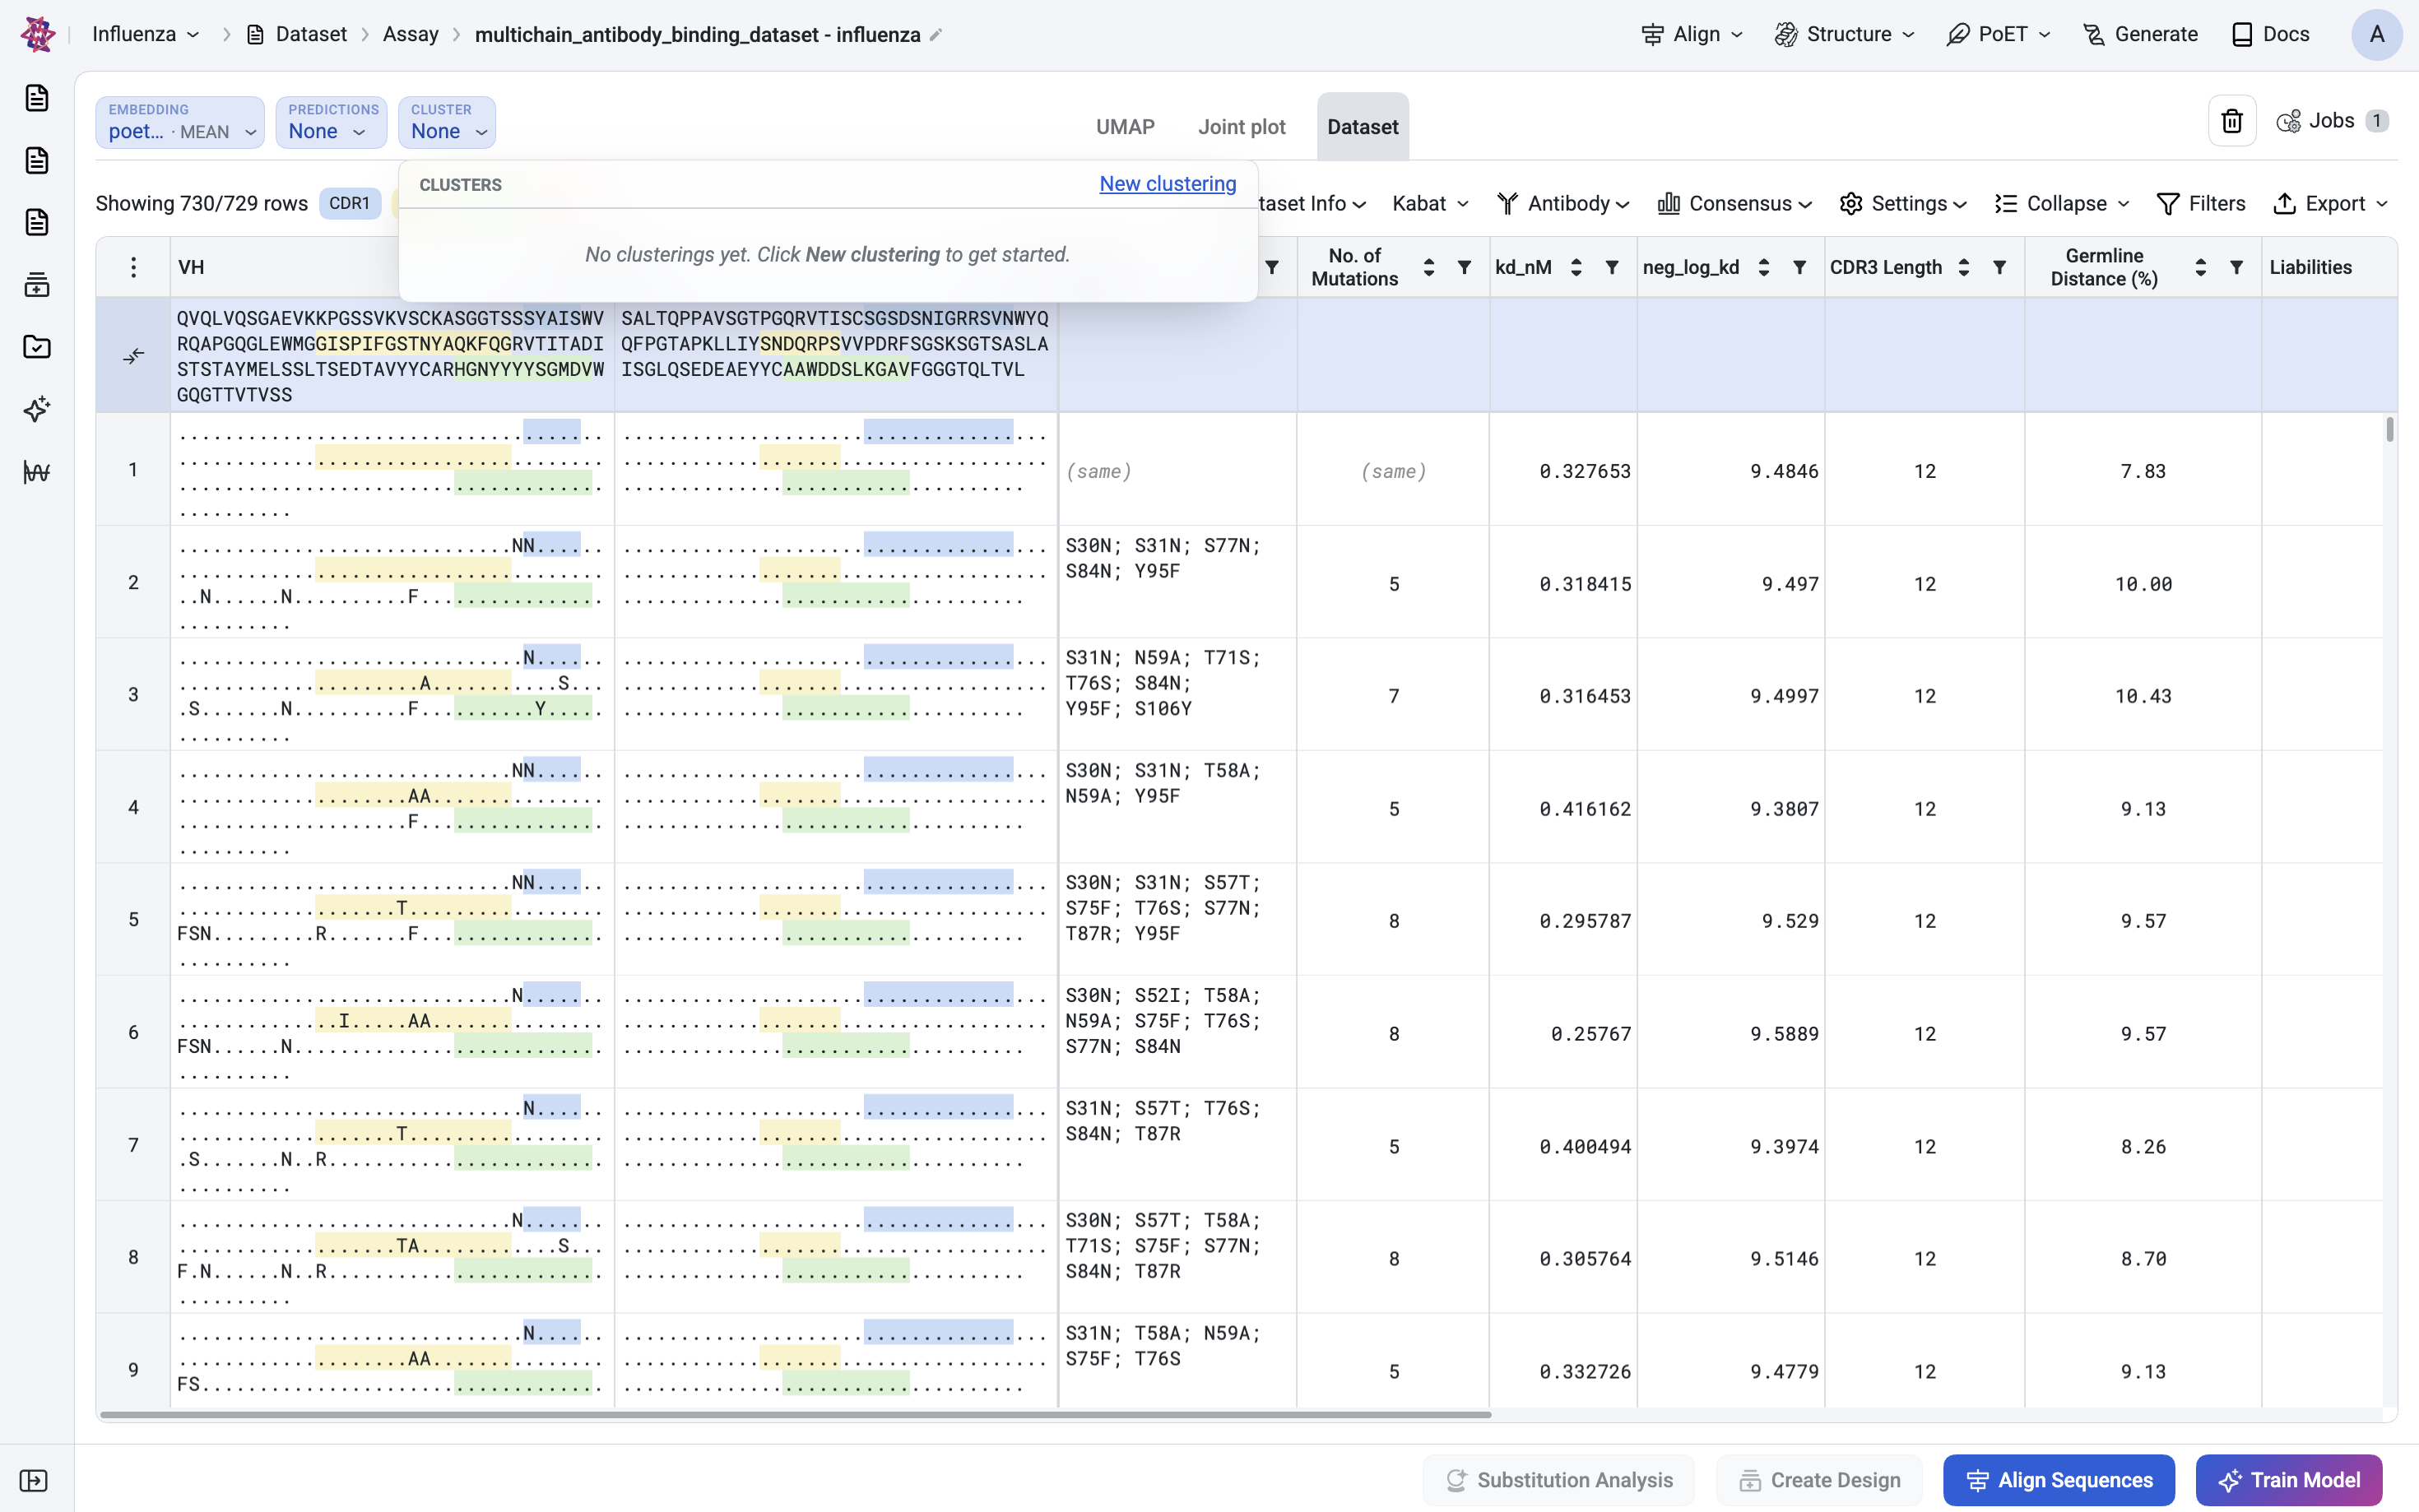
Task: Click the Train Model button
Action: click(x=2289, y=1480)
